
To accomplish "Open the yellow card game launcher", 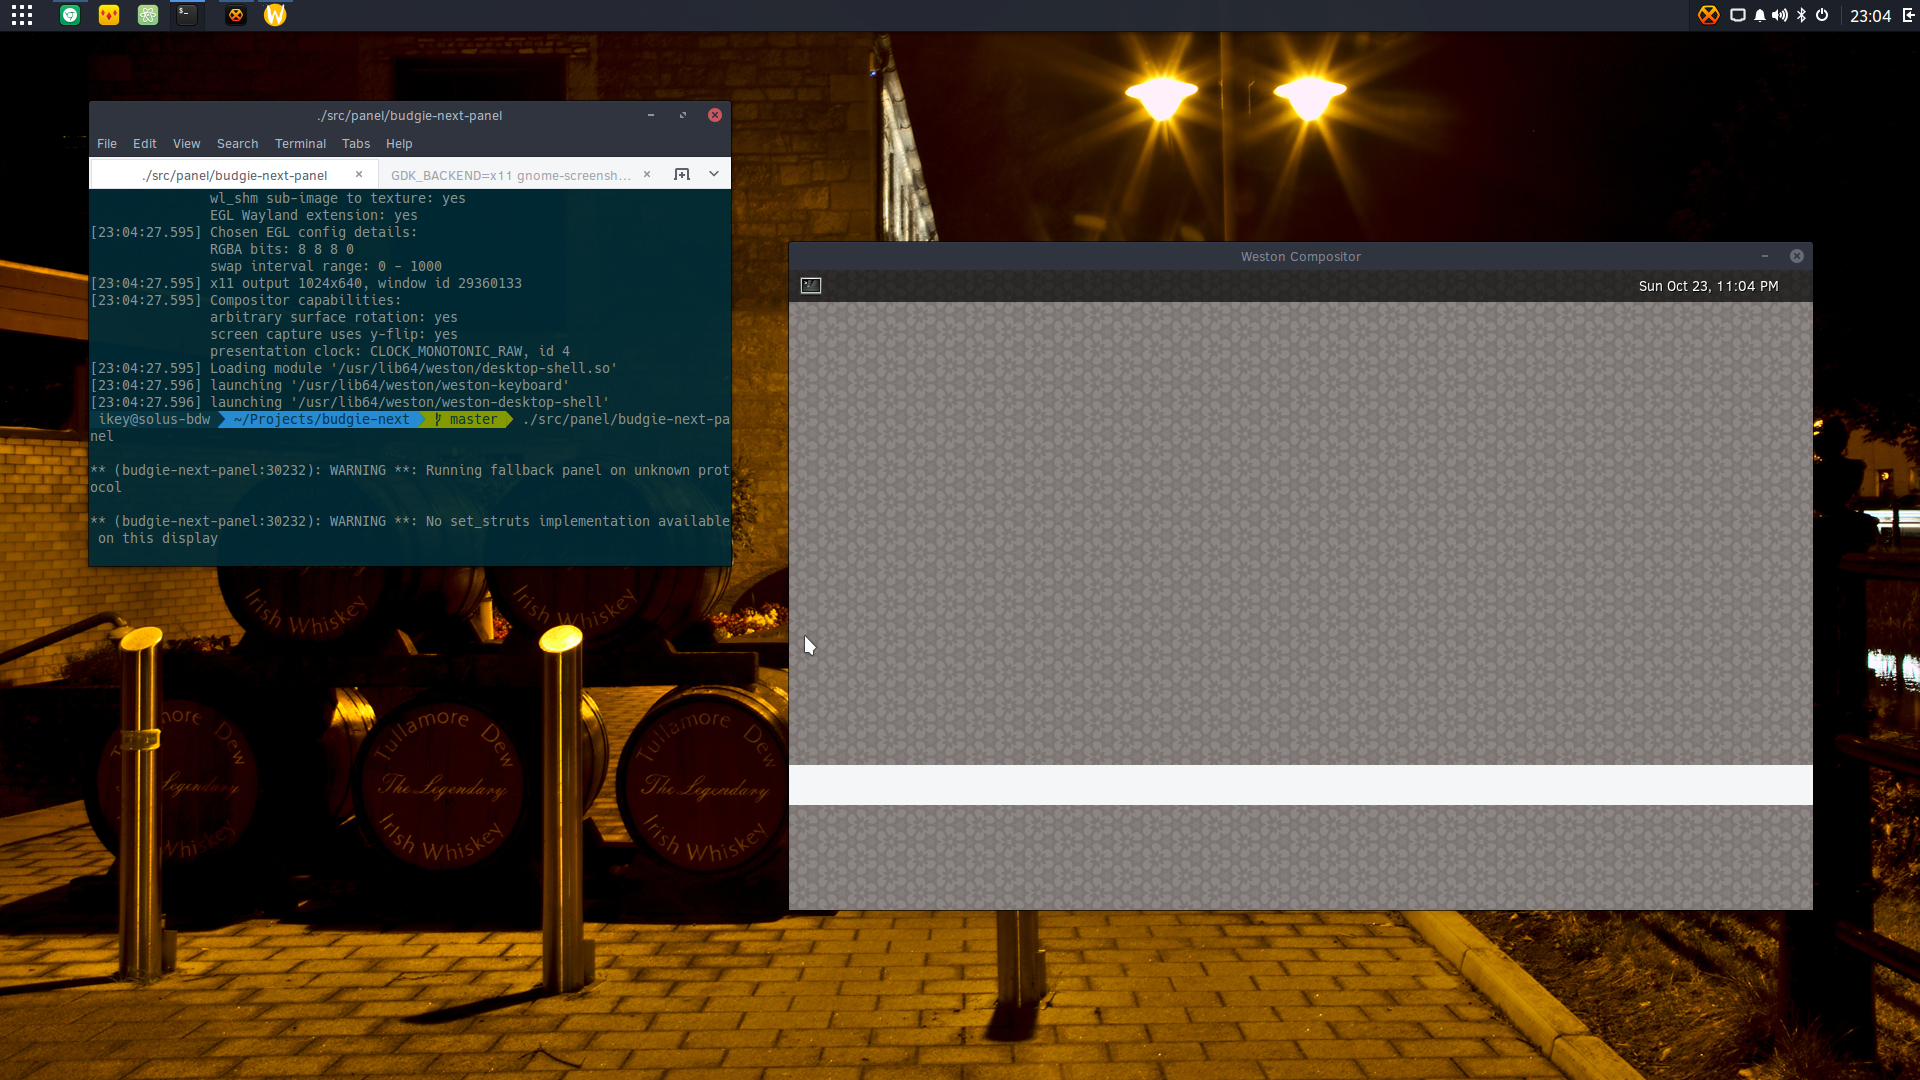I will coord(109,15).
